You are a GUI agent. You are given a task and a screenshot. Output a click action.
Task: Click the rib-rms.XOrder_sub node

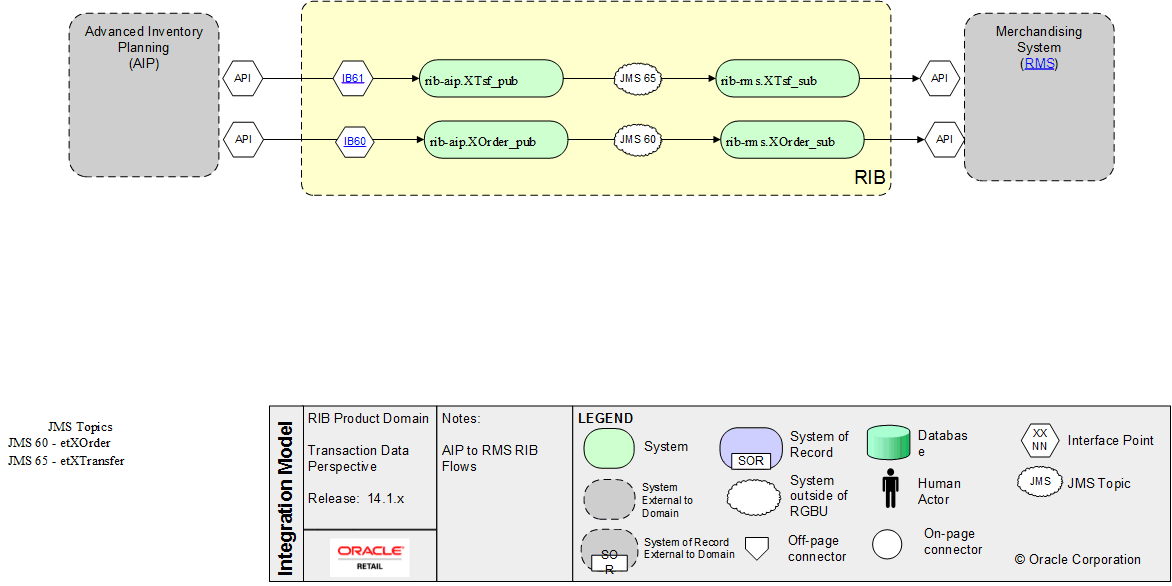pos(791,140)
